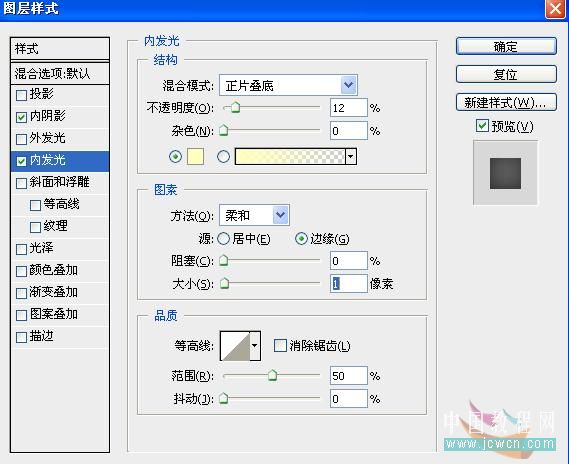This screenshot has width=569, height=464.
Task: Open the contour picker dropdown arrow
Action: (x=255, y=345)
